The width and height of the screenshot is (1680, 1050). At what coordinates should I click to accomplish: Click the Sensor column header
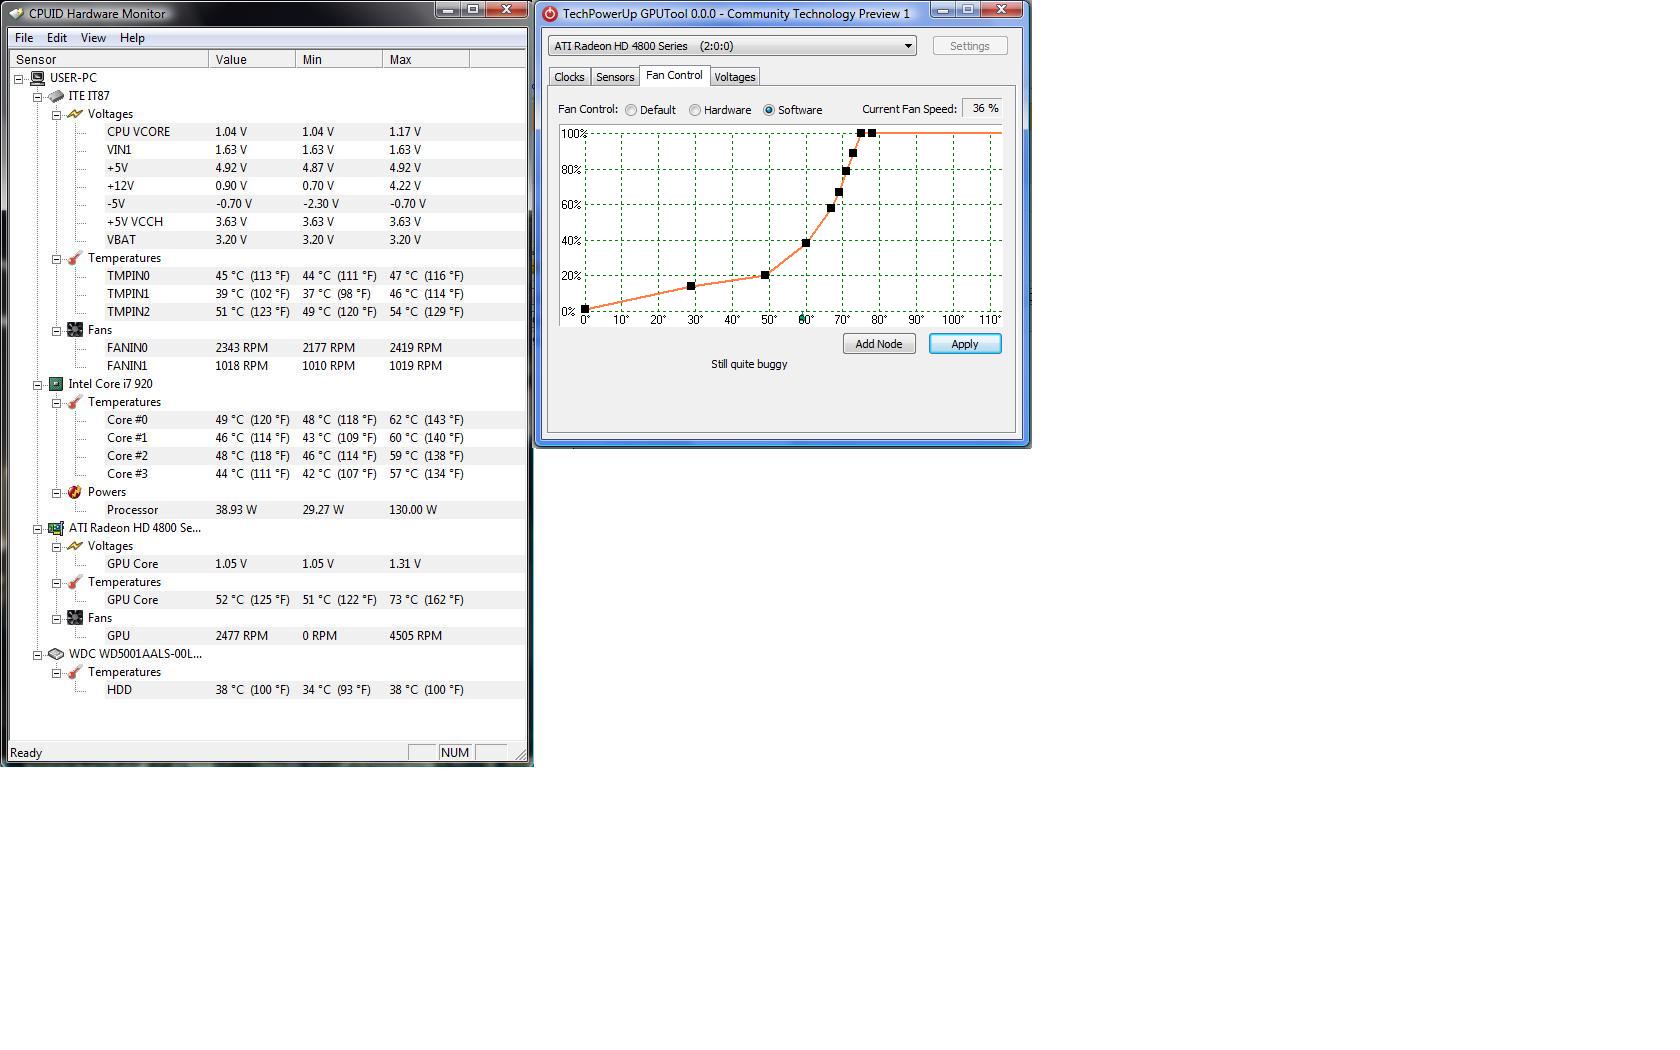[x=109, y=60]
